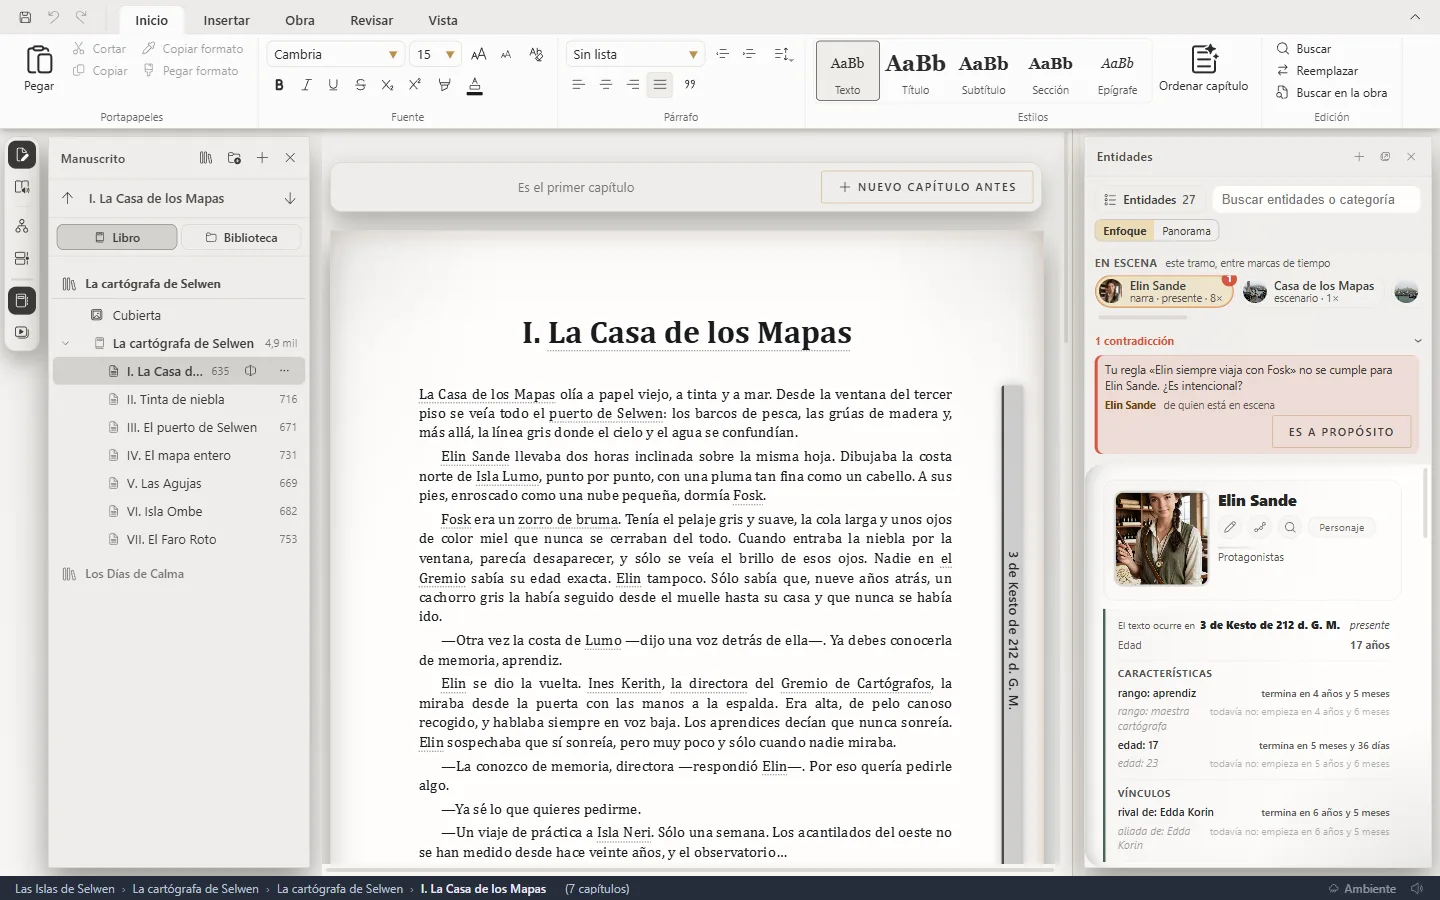Insert block quote icon

tap(690, 85)
